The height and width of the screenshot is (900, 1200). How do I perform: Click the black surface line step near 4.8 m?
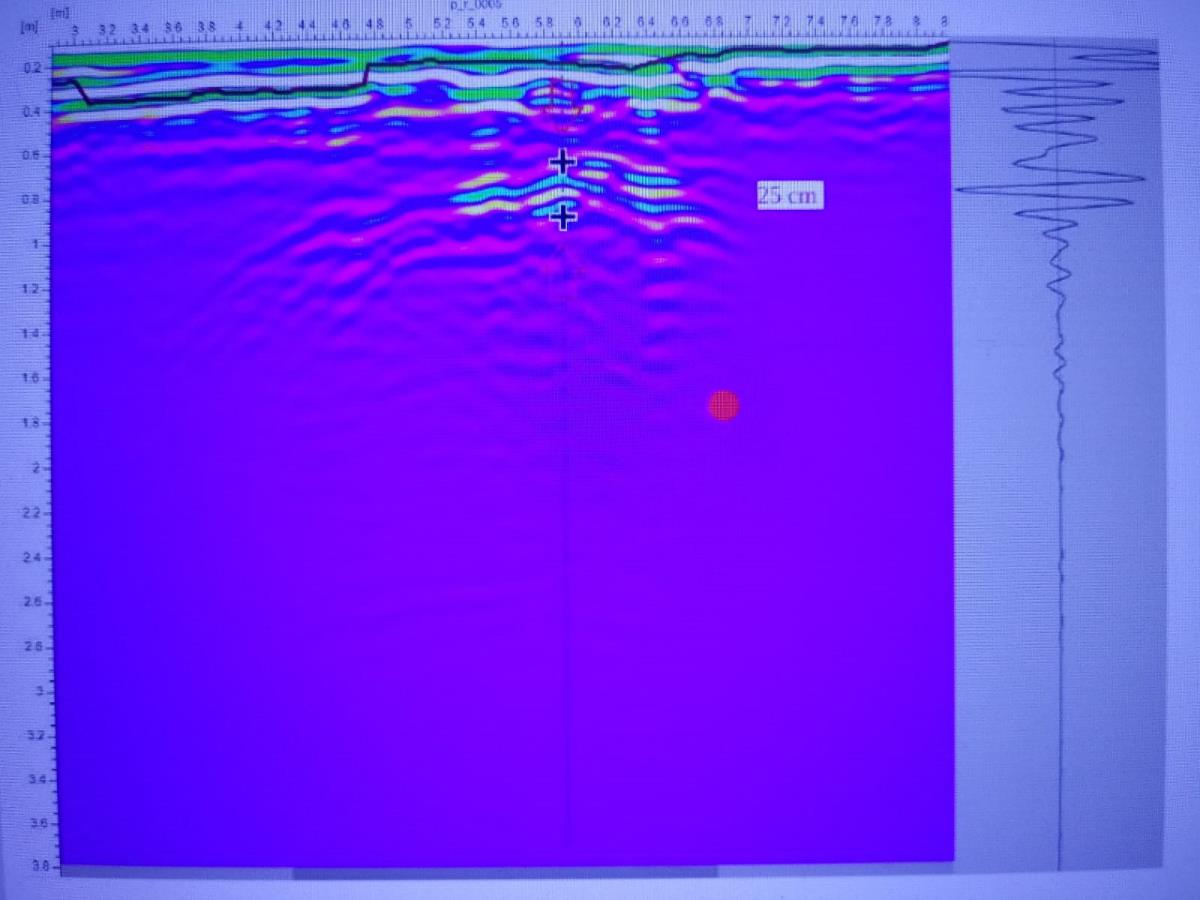pyautogui.click(x=368, y=77)
